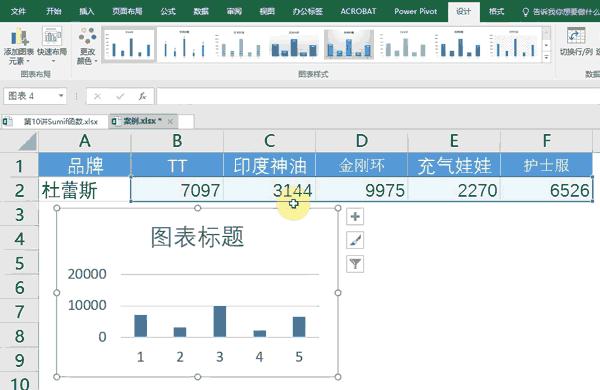Select column D header

point(362,141)
